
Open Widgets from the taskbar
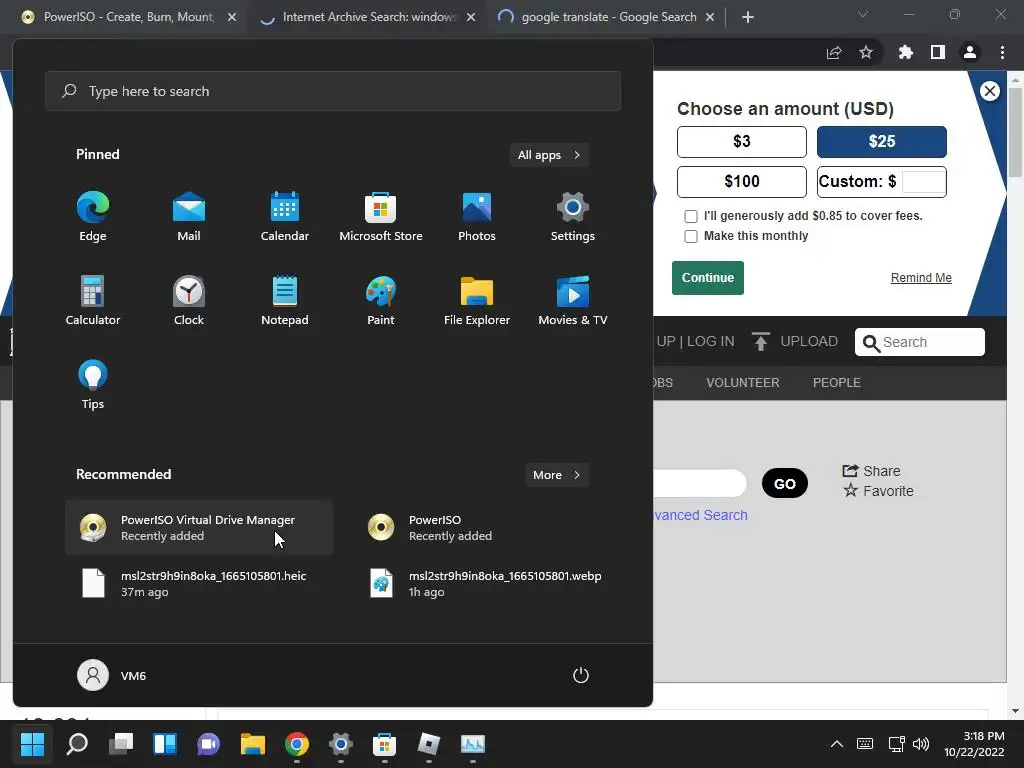[x=165, y=744]
